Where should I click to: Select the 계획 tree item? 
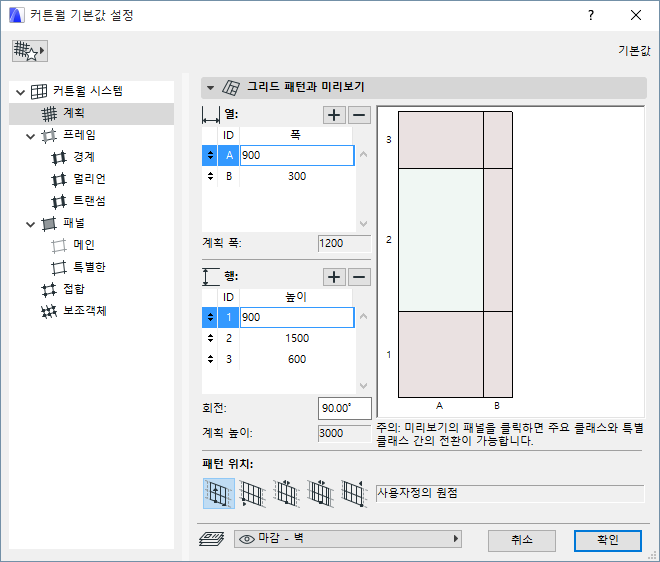(x=91, y=113)
